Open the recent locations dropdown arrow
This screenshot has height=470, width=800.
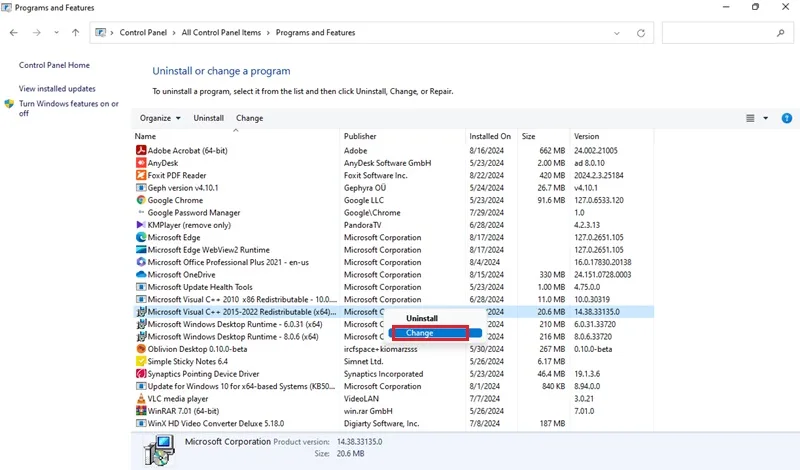click(x=56, y=33)
